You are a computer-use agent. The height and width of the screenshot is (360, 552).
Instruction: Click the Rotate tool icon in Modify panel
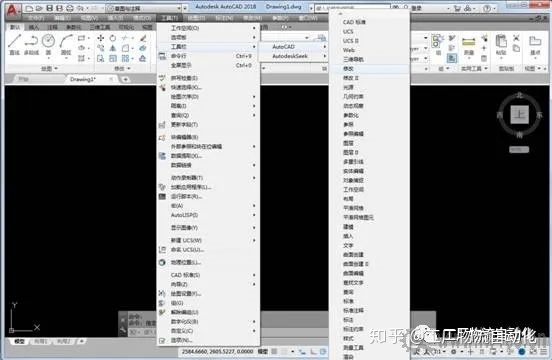113,38
